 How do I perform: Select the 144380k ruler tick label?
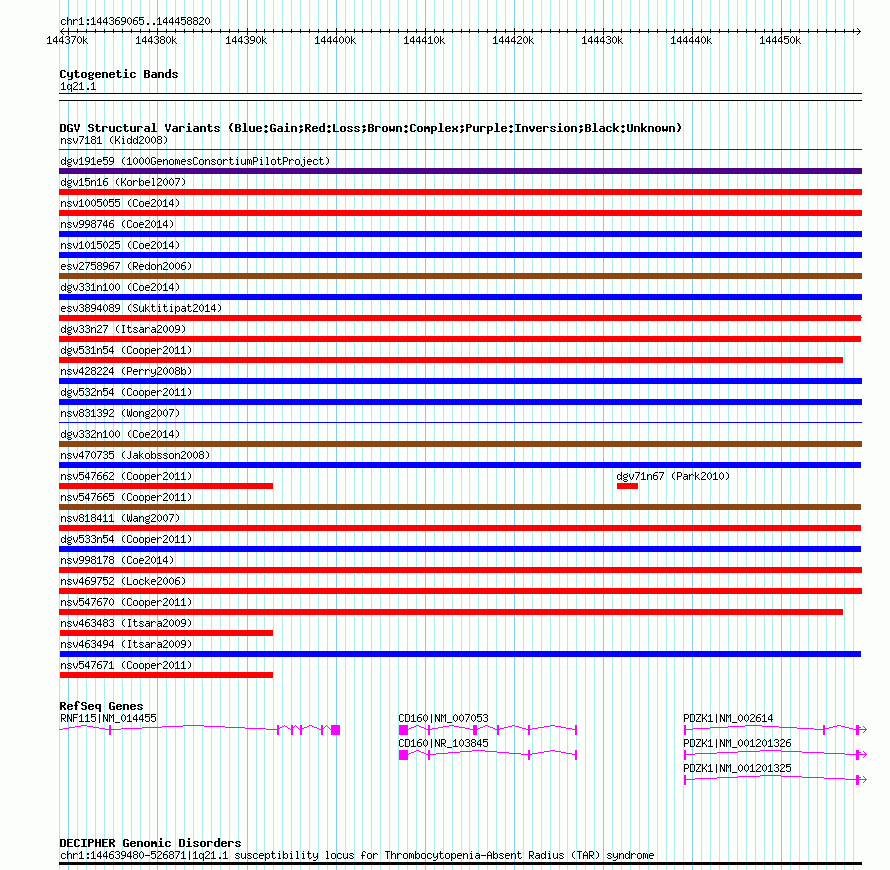156,40
